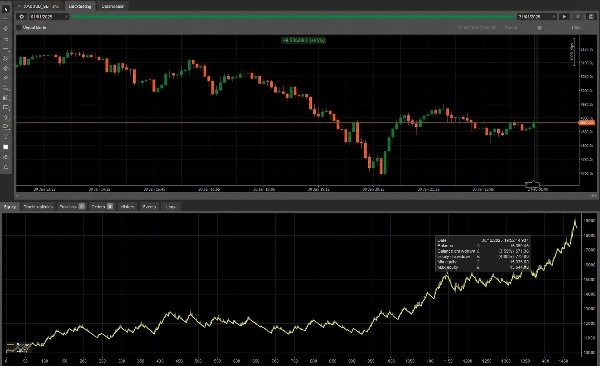
Task: Open the Events tab
Action: (x=149, y=206)
